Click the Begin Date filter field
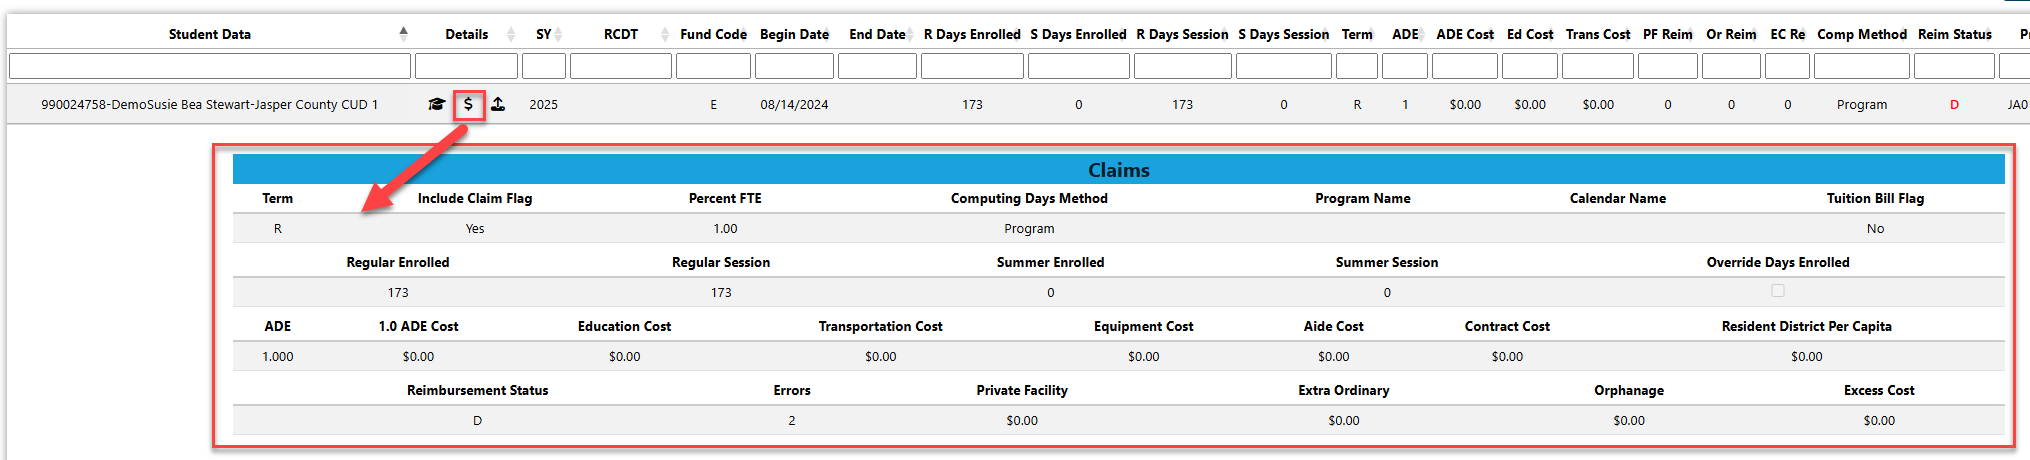This screenshot has height=460, width=2030. pos(794,66)
